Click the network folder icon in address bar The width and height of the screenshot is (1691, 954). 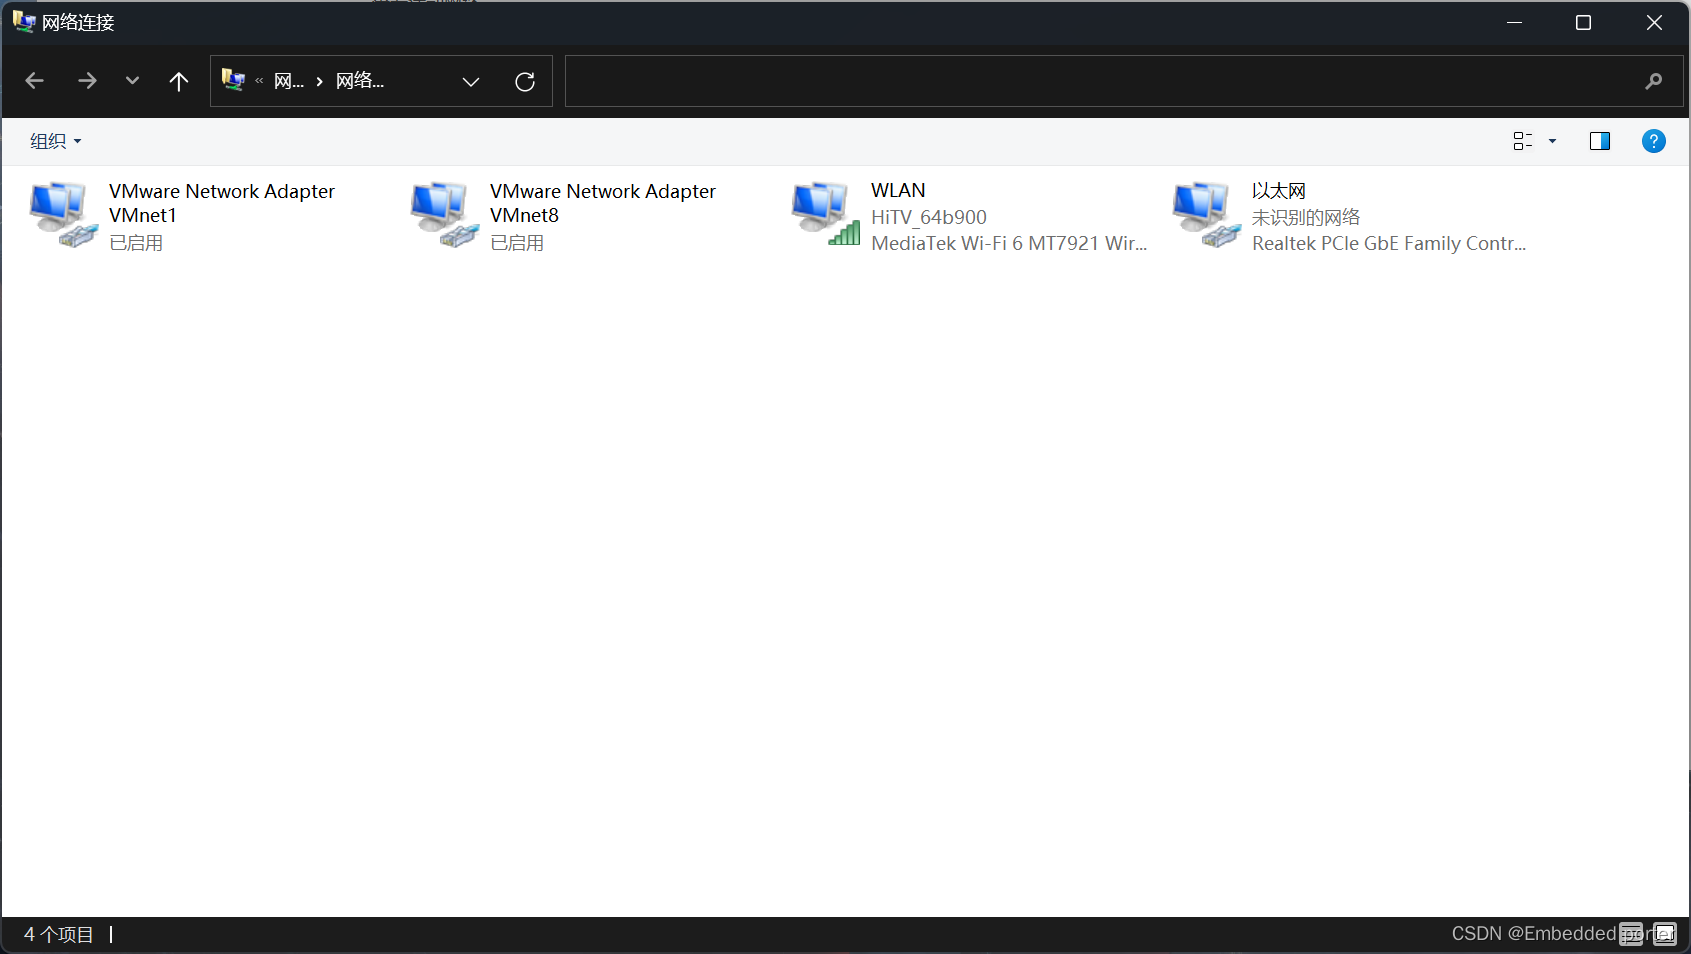click(234, 80)
